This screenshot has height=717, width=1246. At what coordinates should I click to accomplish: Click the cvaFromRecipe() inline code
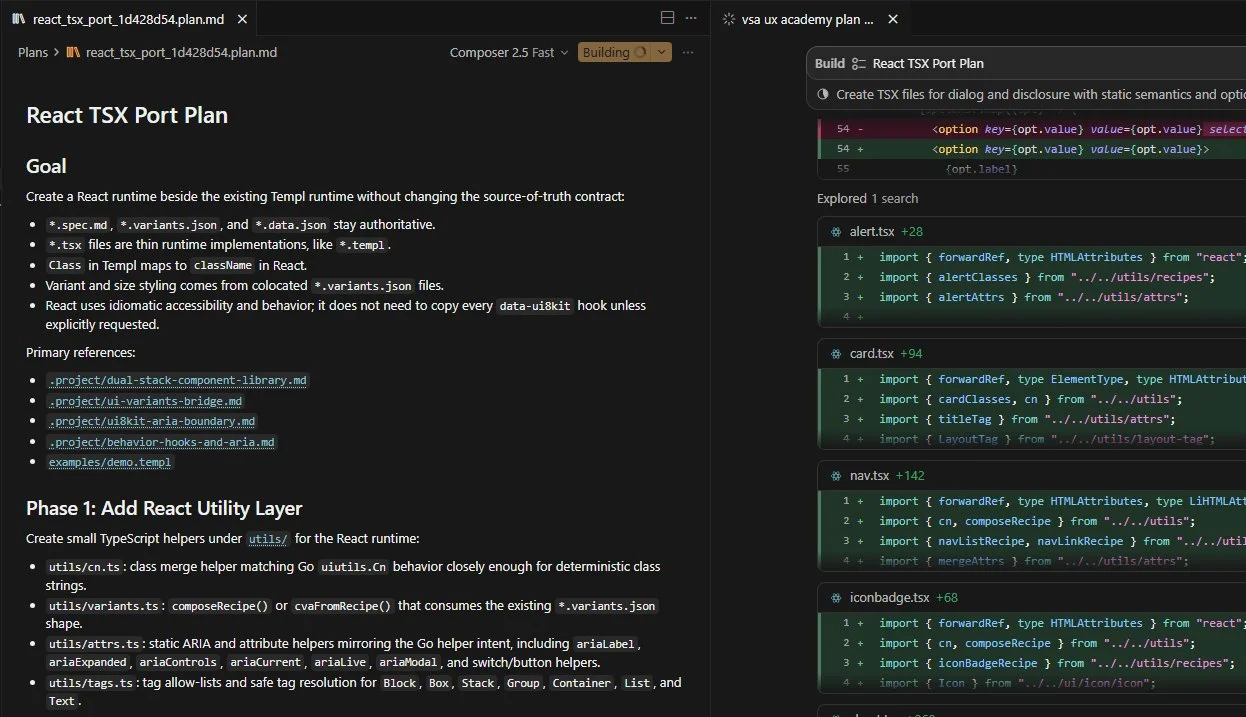(x=344, y=606)
